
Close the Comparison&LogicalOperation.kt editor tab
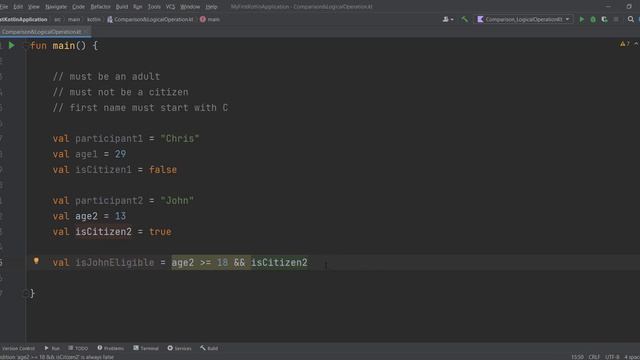(x=86, y=31)
